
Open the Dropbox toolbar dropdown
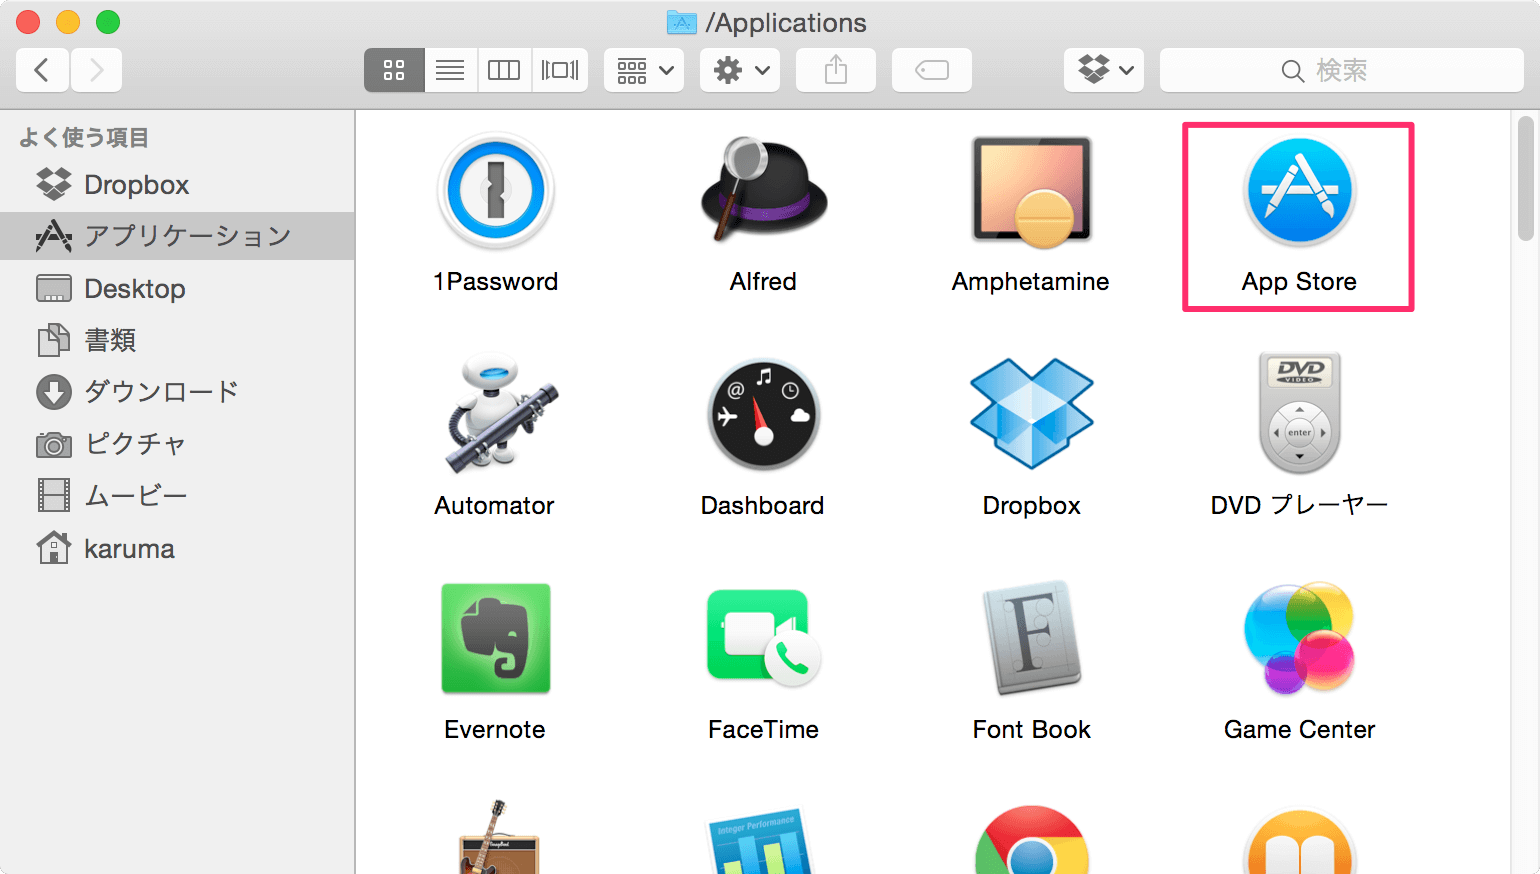(x=1103, y=69)
